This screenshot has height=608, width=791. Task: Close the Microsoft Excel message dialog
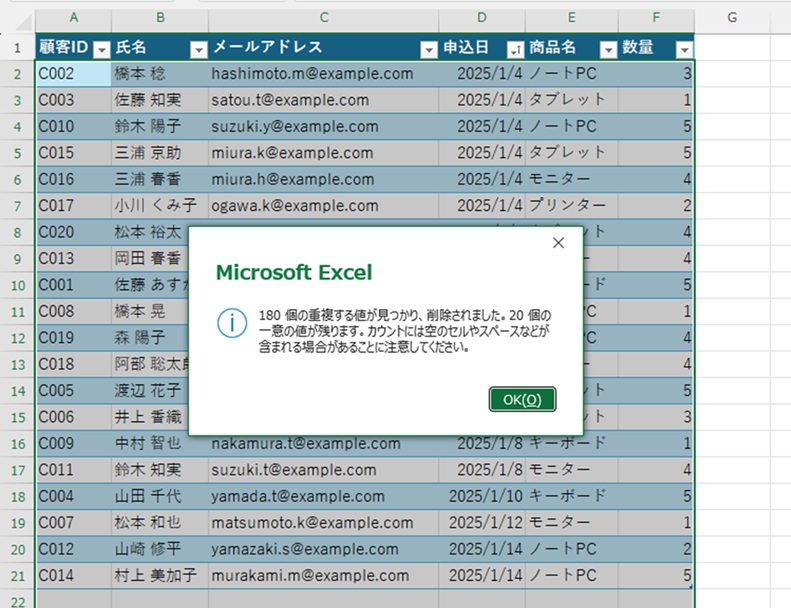click(x=558, y=243)
